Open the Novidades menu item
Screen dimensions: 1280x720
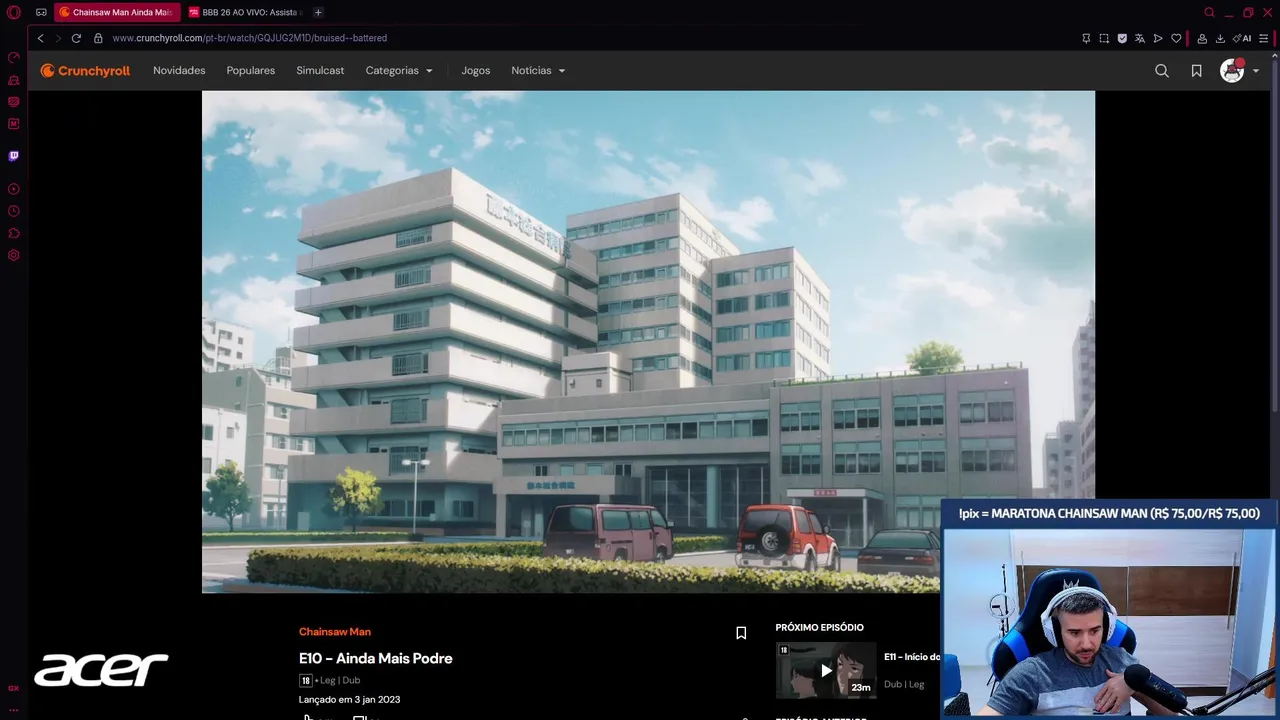(x=179, y=71)
